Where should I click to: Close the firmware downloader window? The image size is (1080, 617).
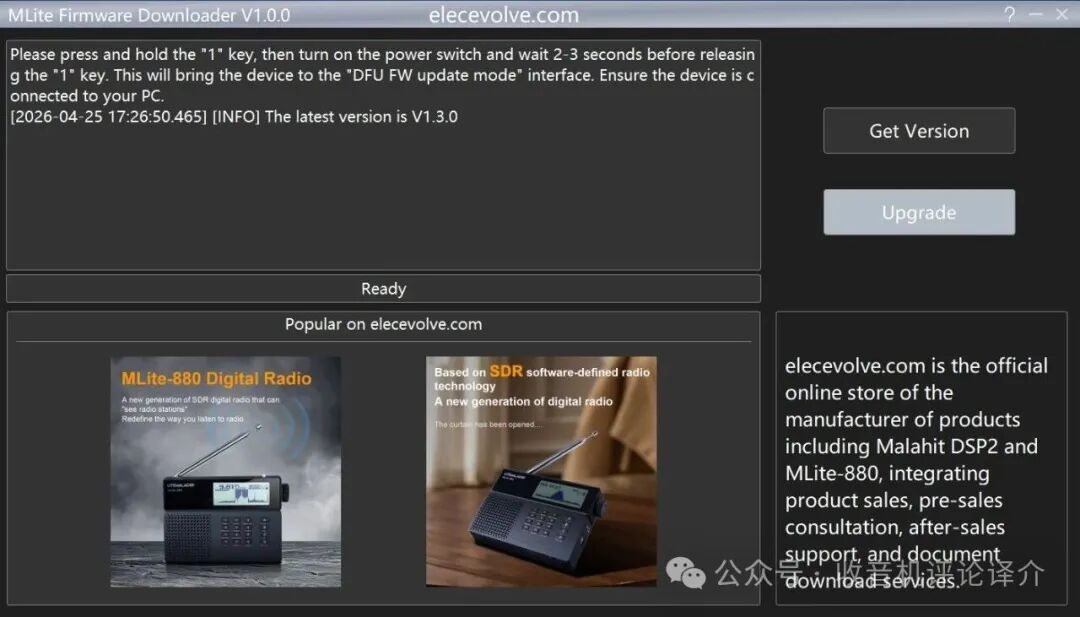[1062, 14]
